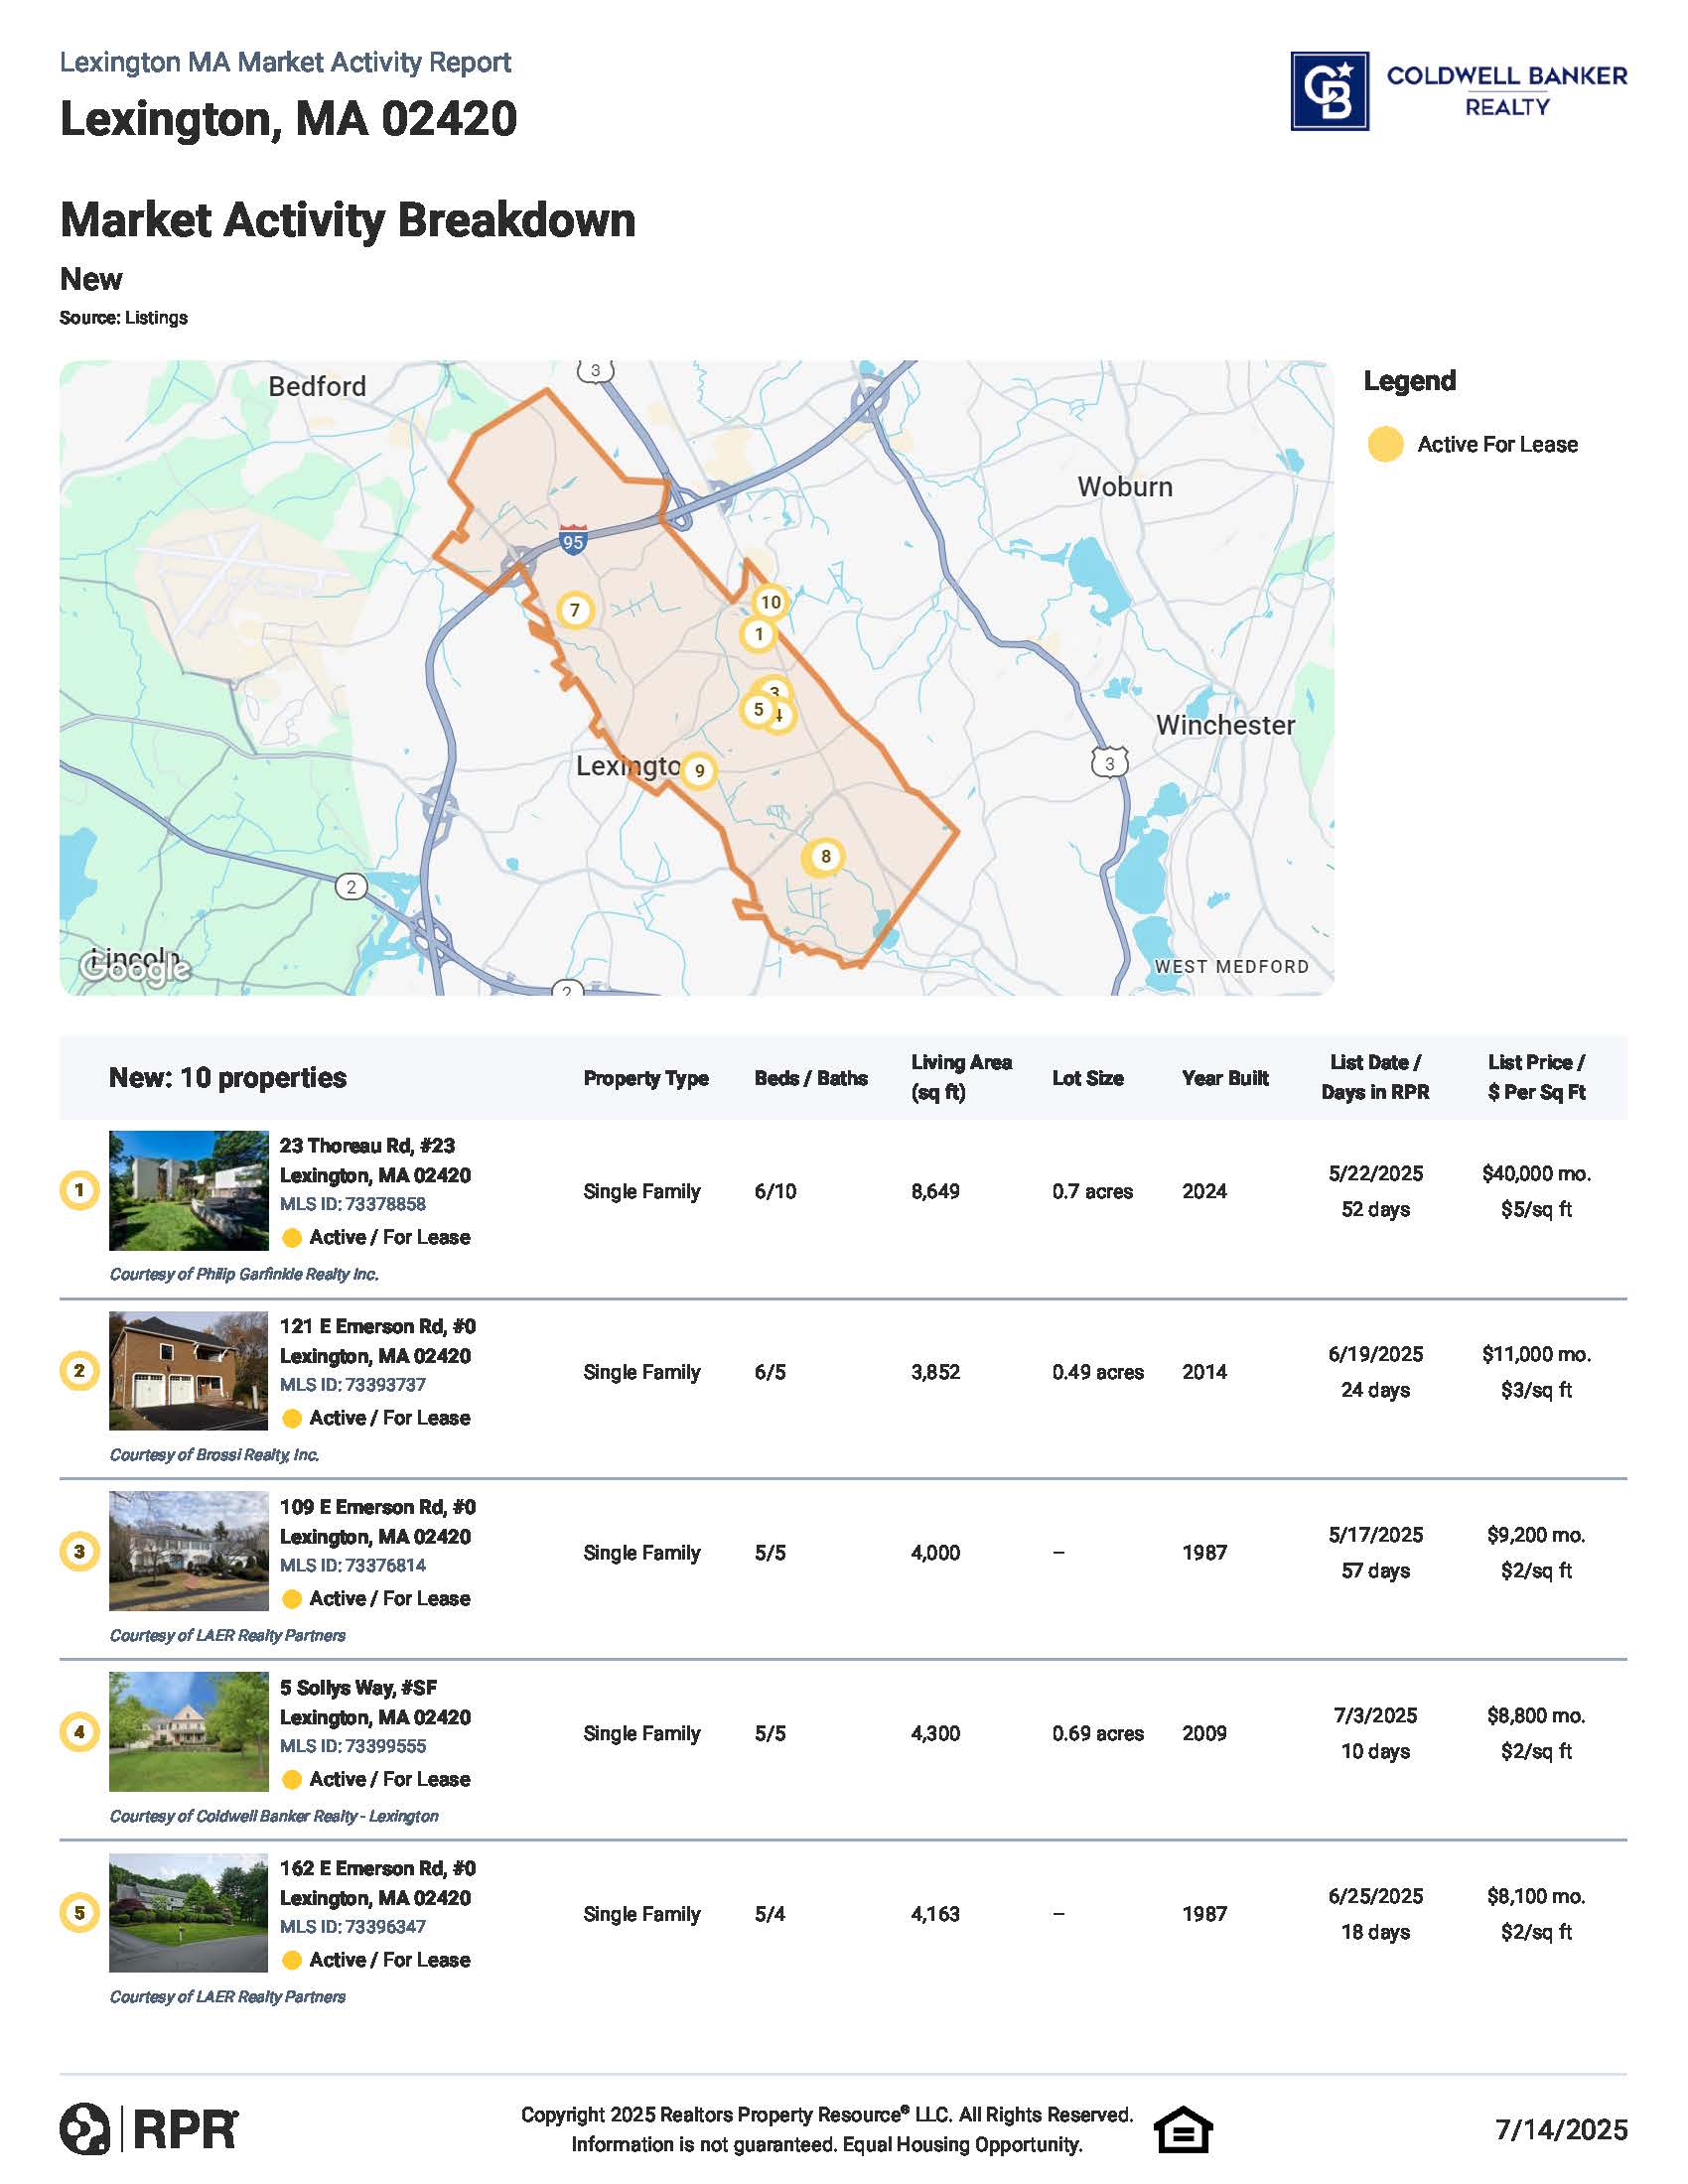Click the $9,200 mo. list price

click(x=1537, y=1535)
